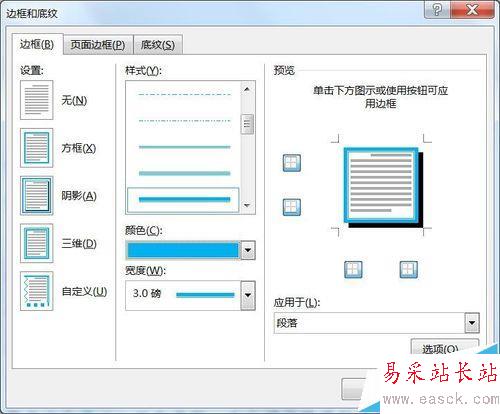Screen dimensions: 500x414
Task: Switch to the 边框(B) tab
Action: 37,44
